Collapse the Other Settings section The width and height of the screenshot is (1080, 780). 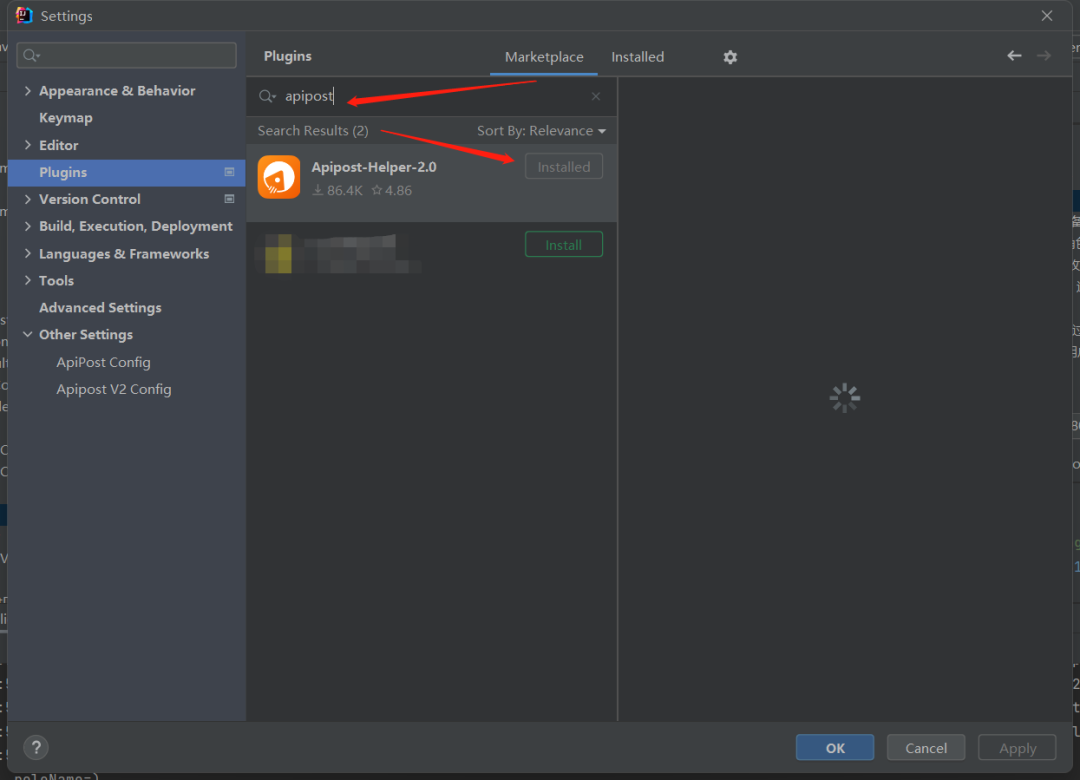click(28, 335)
